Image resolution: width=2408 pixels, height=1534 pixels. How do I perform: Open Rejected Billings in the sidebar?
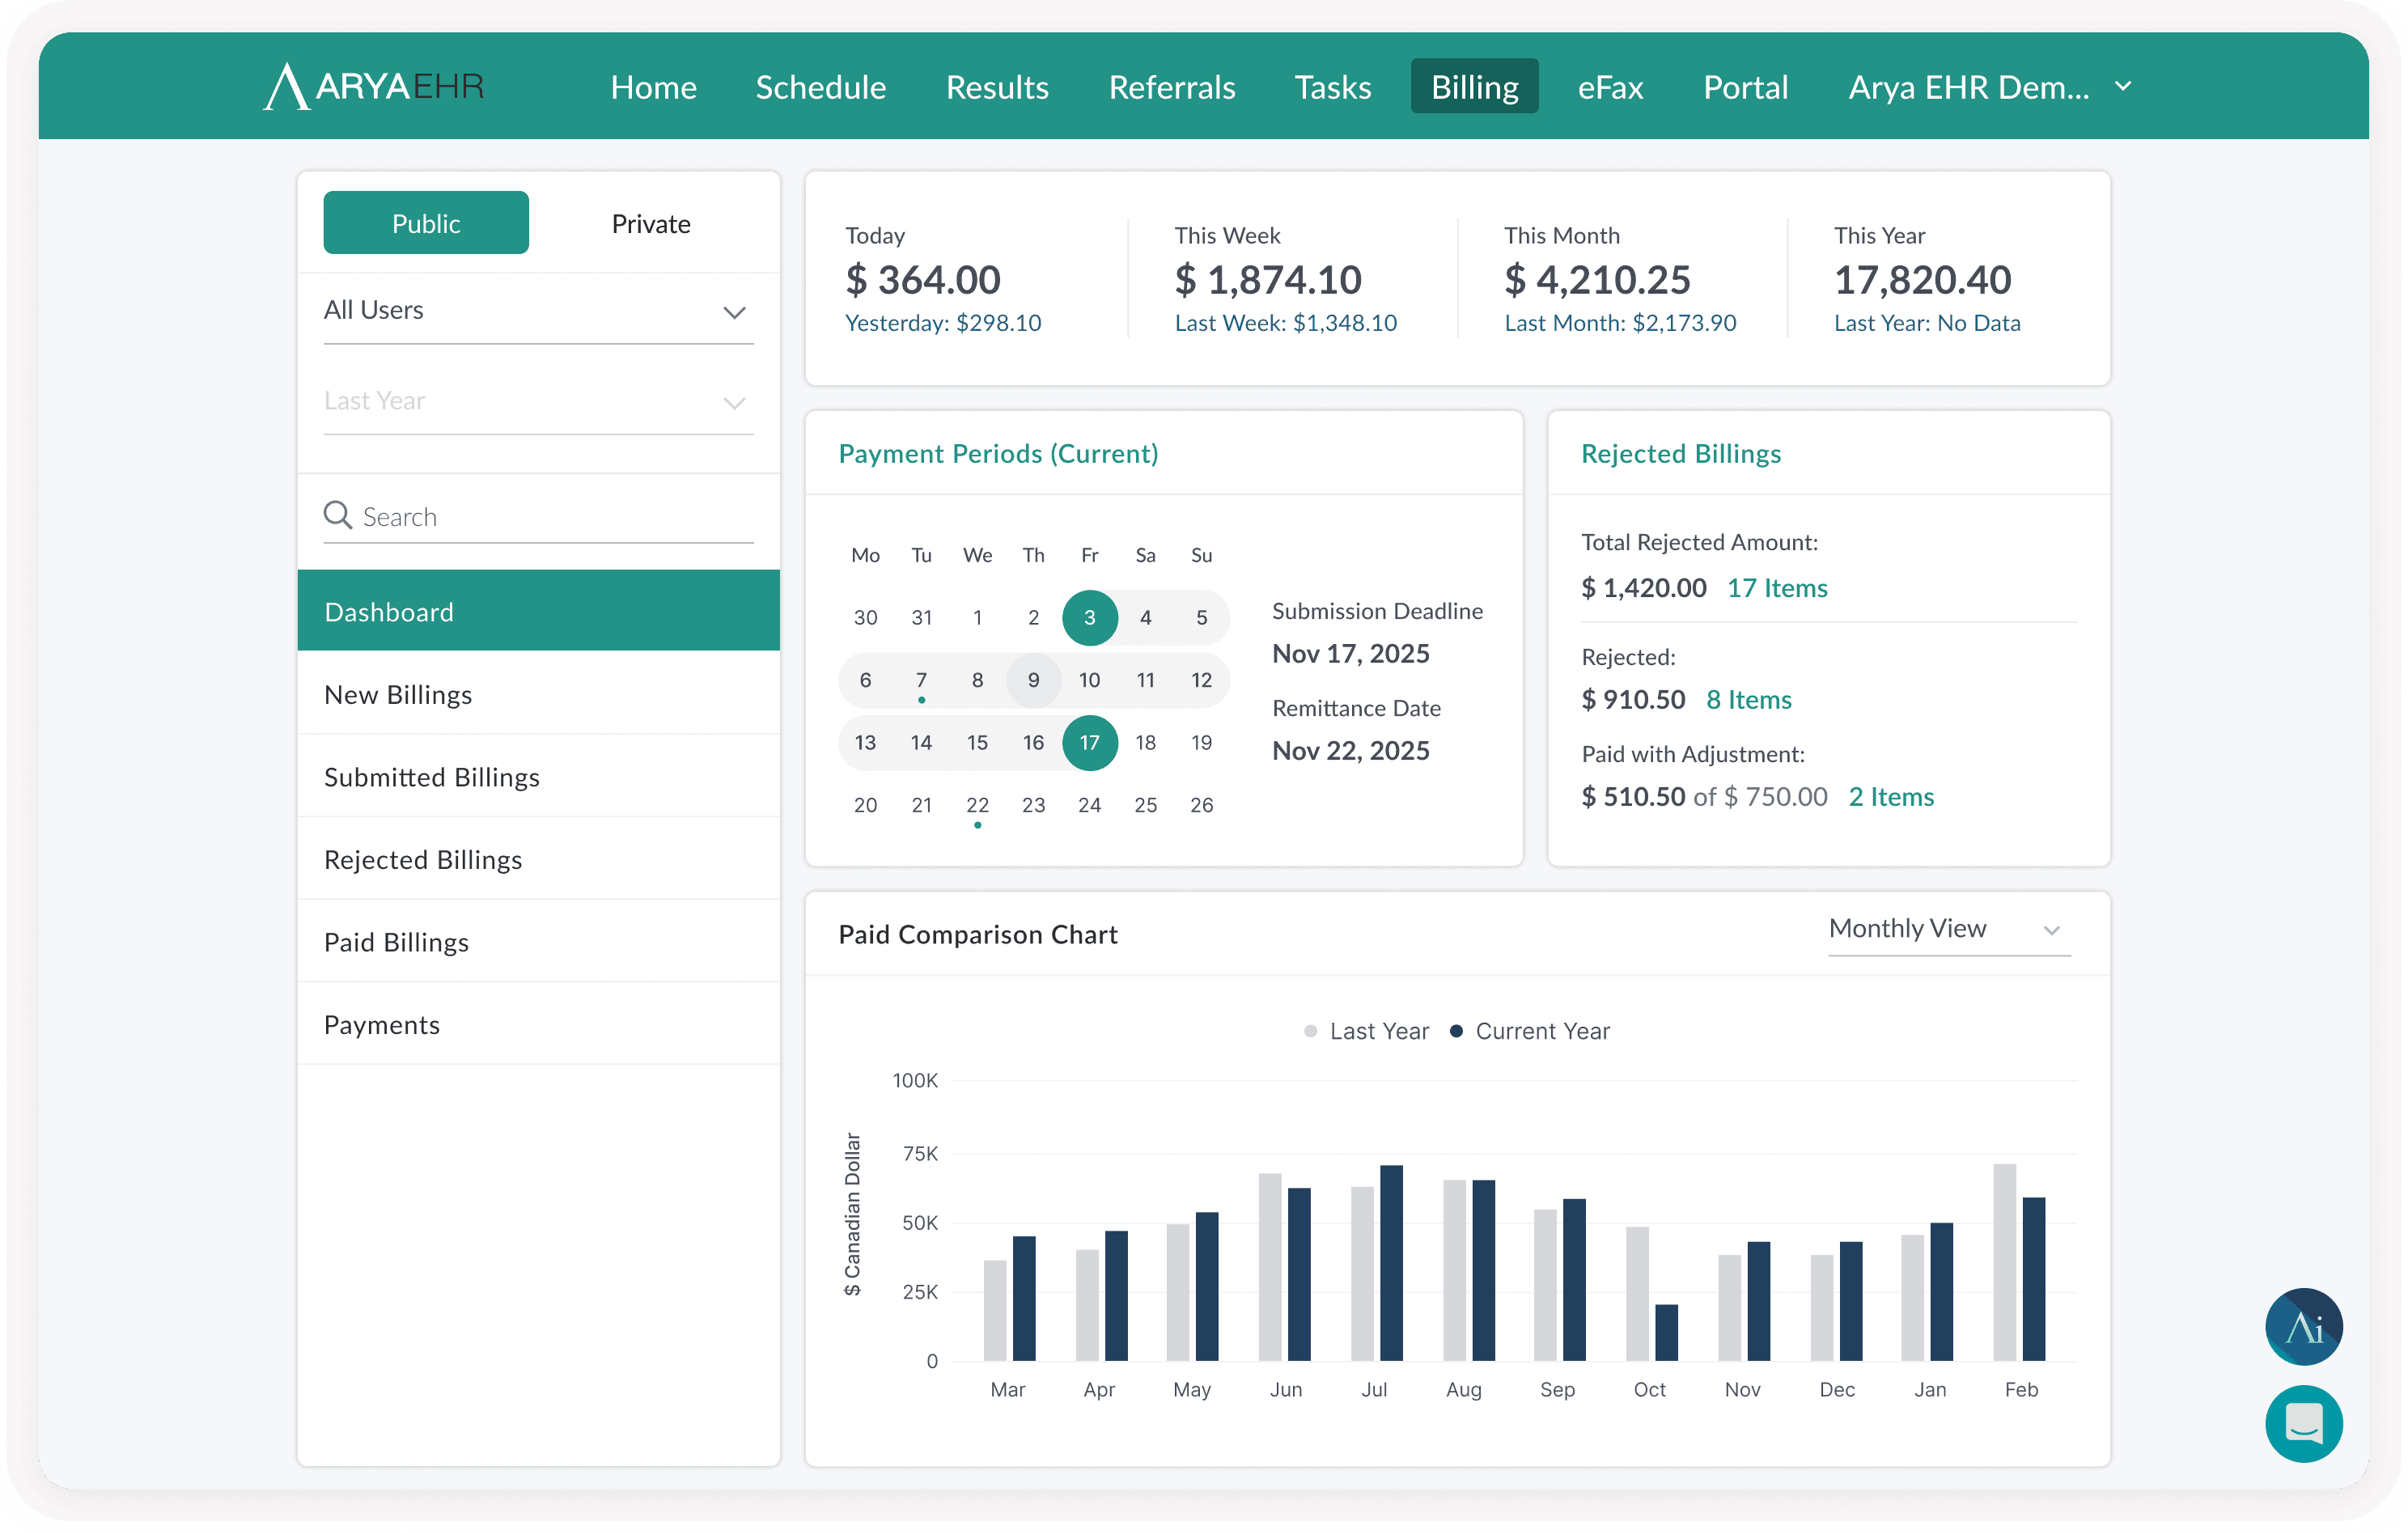(x=538, y=859)
